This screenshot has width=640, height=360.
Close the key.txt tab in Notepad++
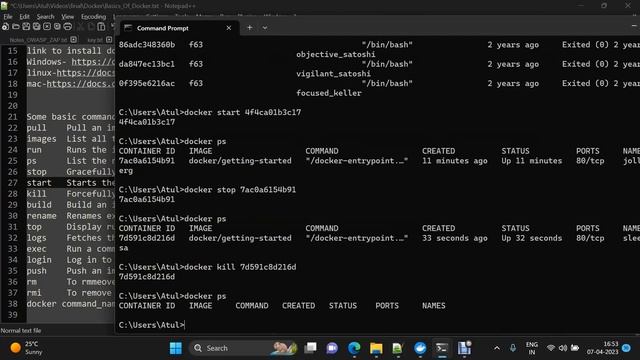pyautogui.click(x=109, y=40)
